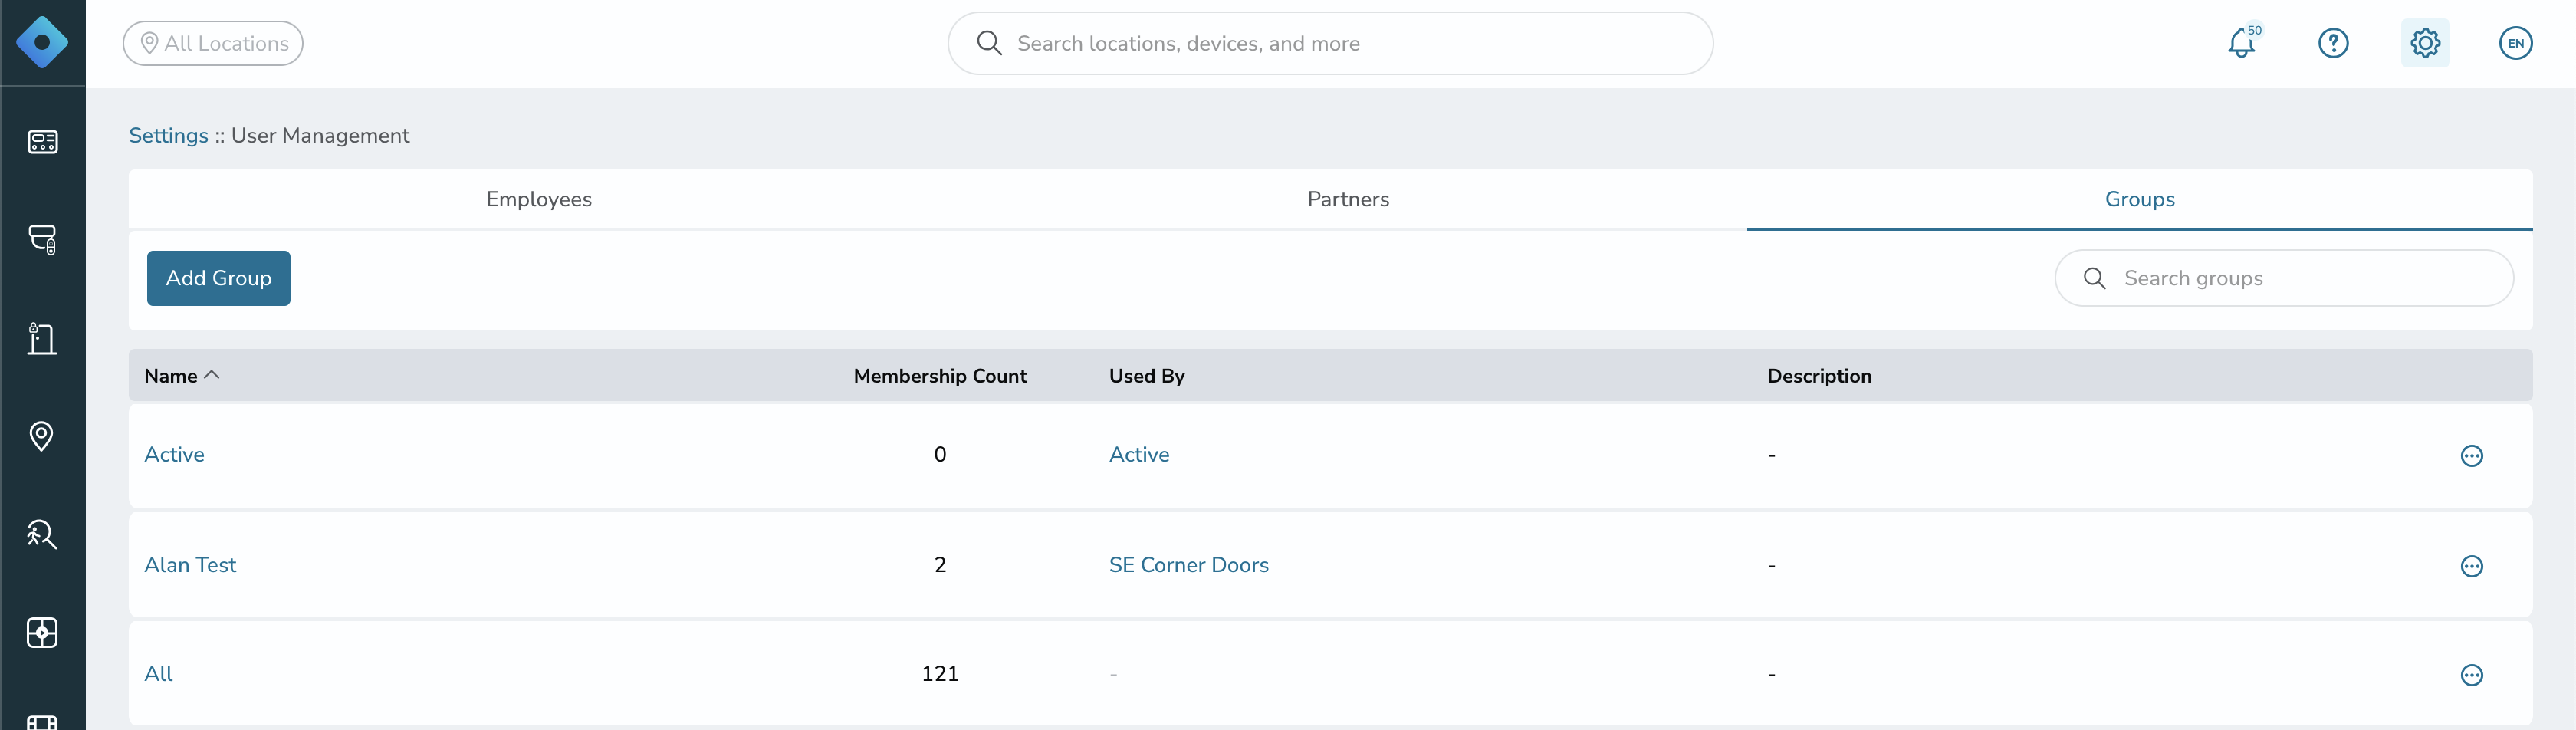Open the cameras icon in the sidebar
This screenshot has width=2576, height=730.
42,240
